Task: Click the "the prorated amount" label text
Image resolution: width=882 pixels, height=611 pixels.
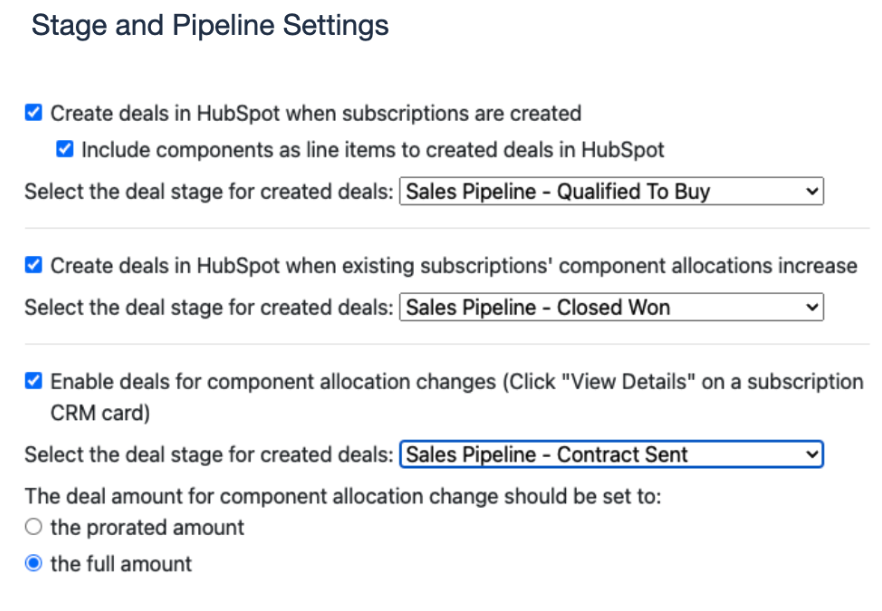Action: click(147, 527)
